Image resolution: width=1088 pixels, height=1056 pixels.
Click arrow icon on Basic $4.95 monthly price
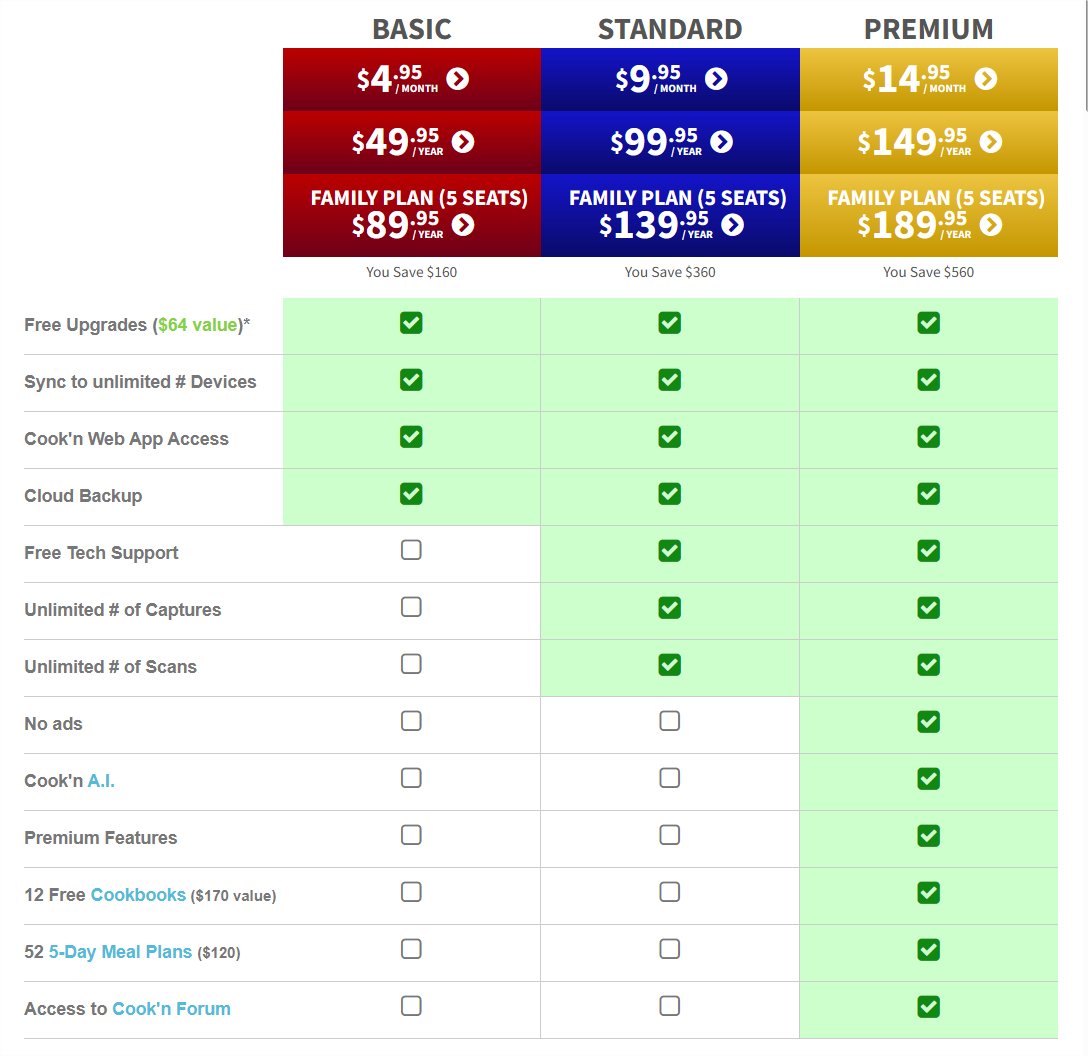coord(458,79)
